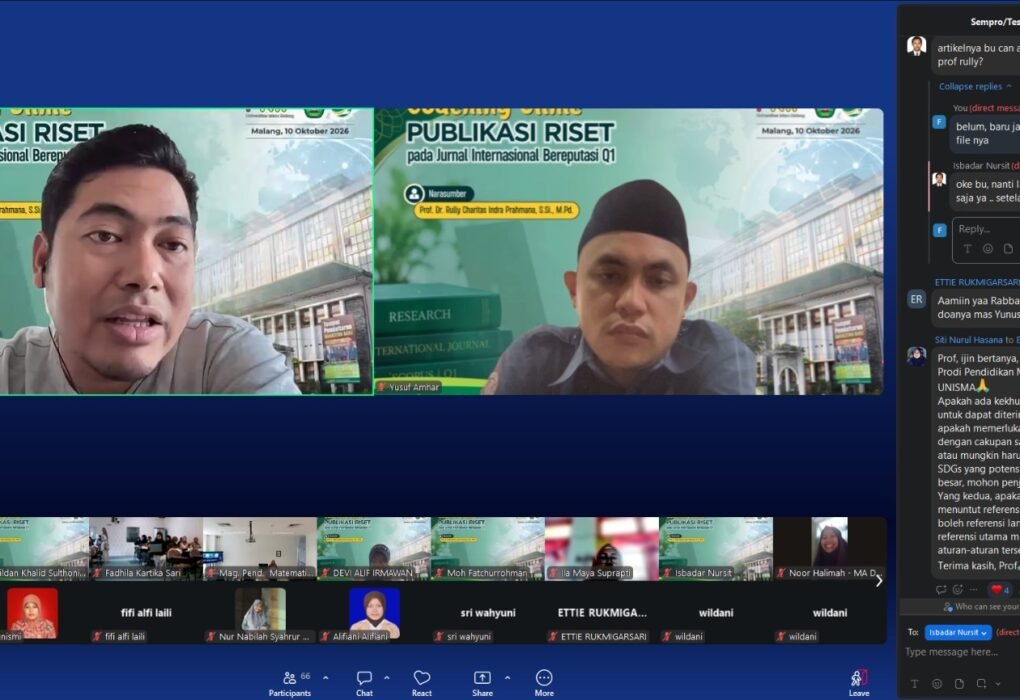1020x700 pixels.
Task: Reply in thread on Siti Nurul Hasana's message
Action: tap(941, 589)
